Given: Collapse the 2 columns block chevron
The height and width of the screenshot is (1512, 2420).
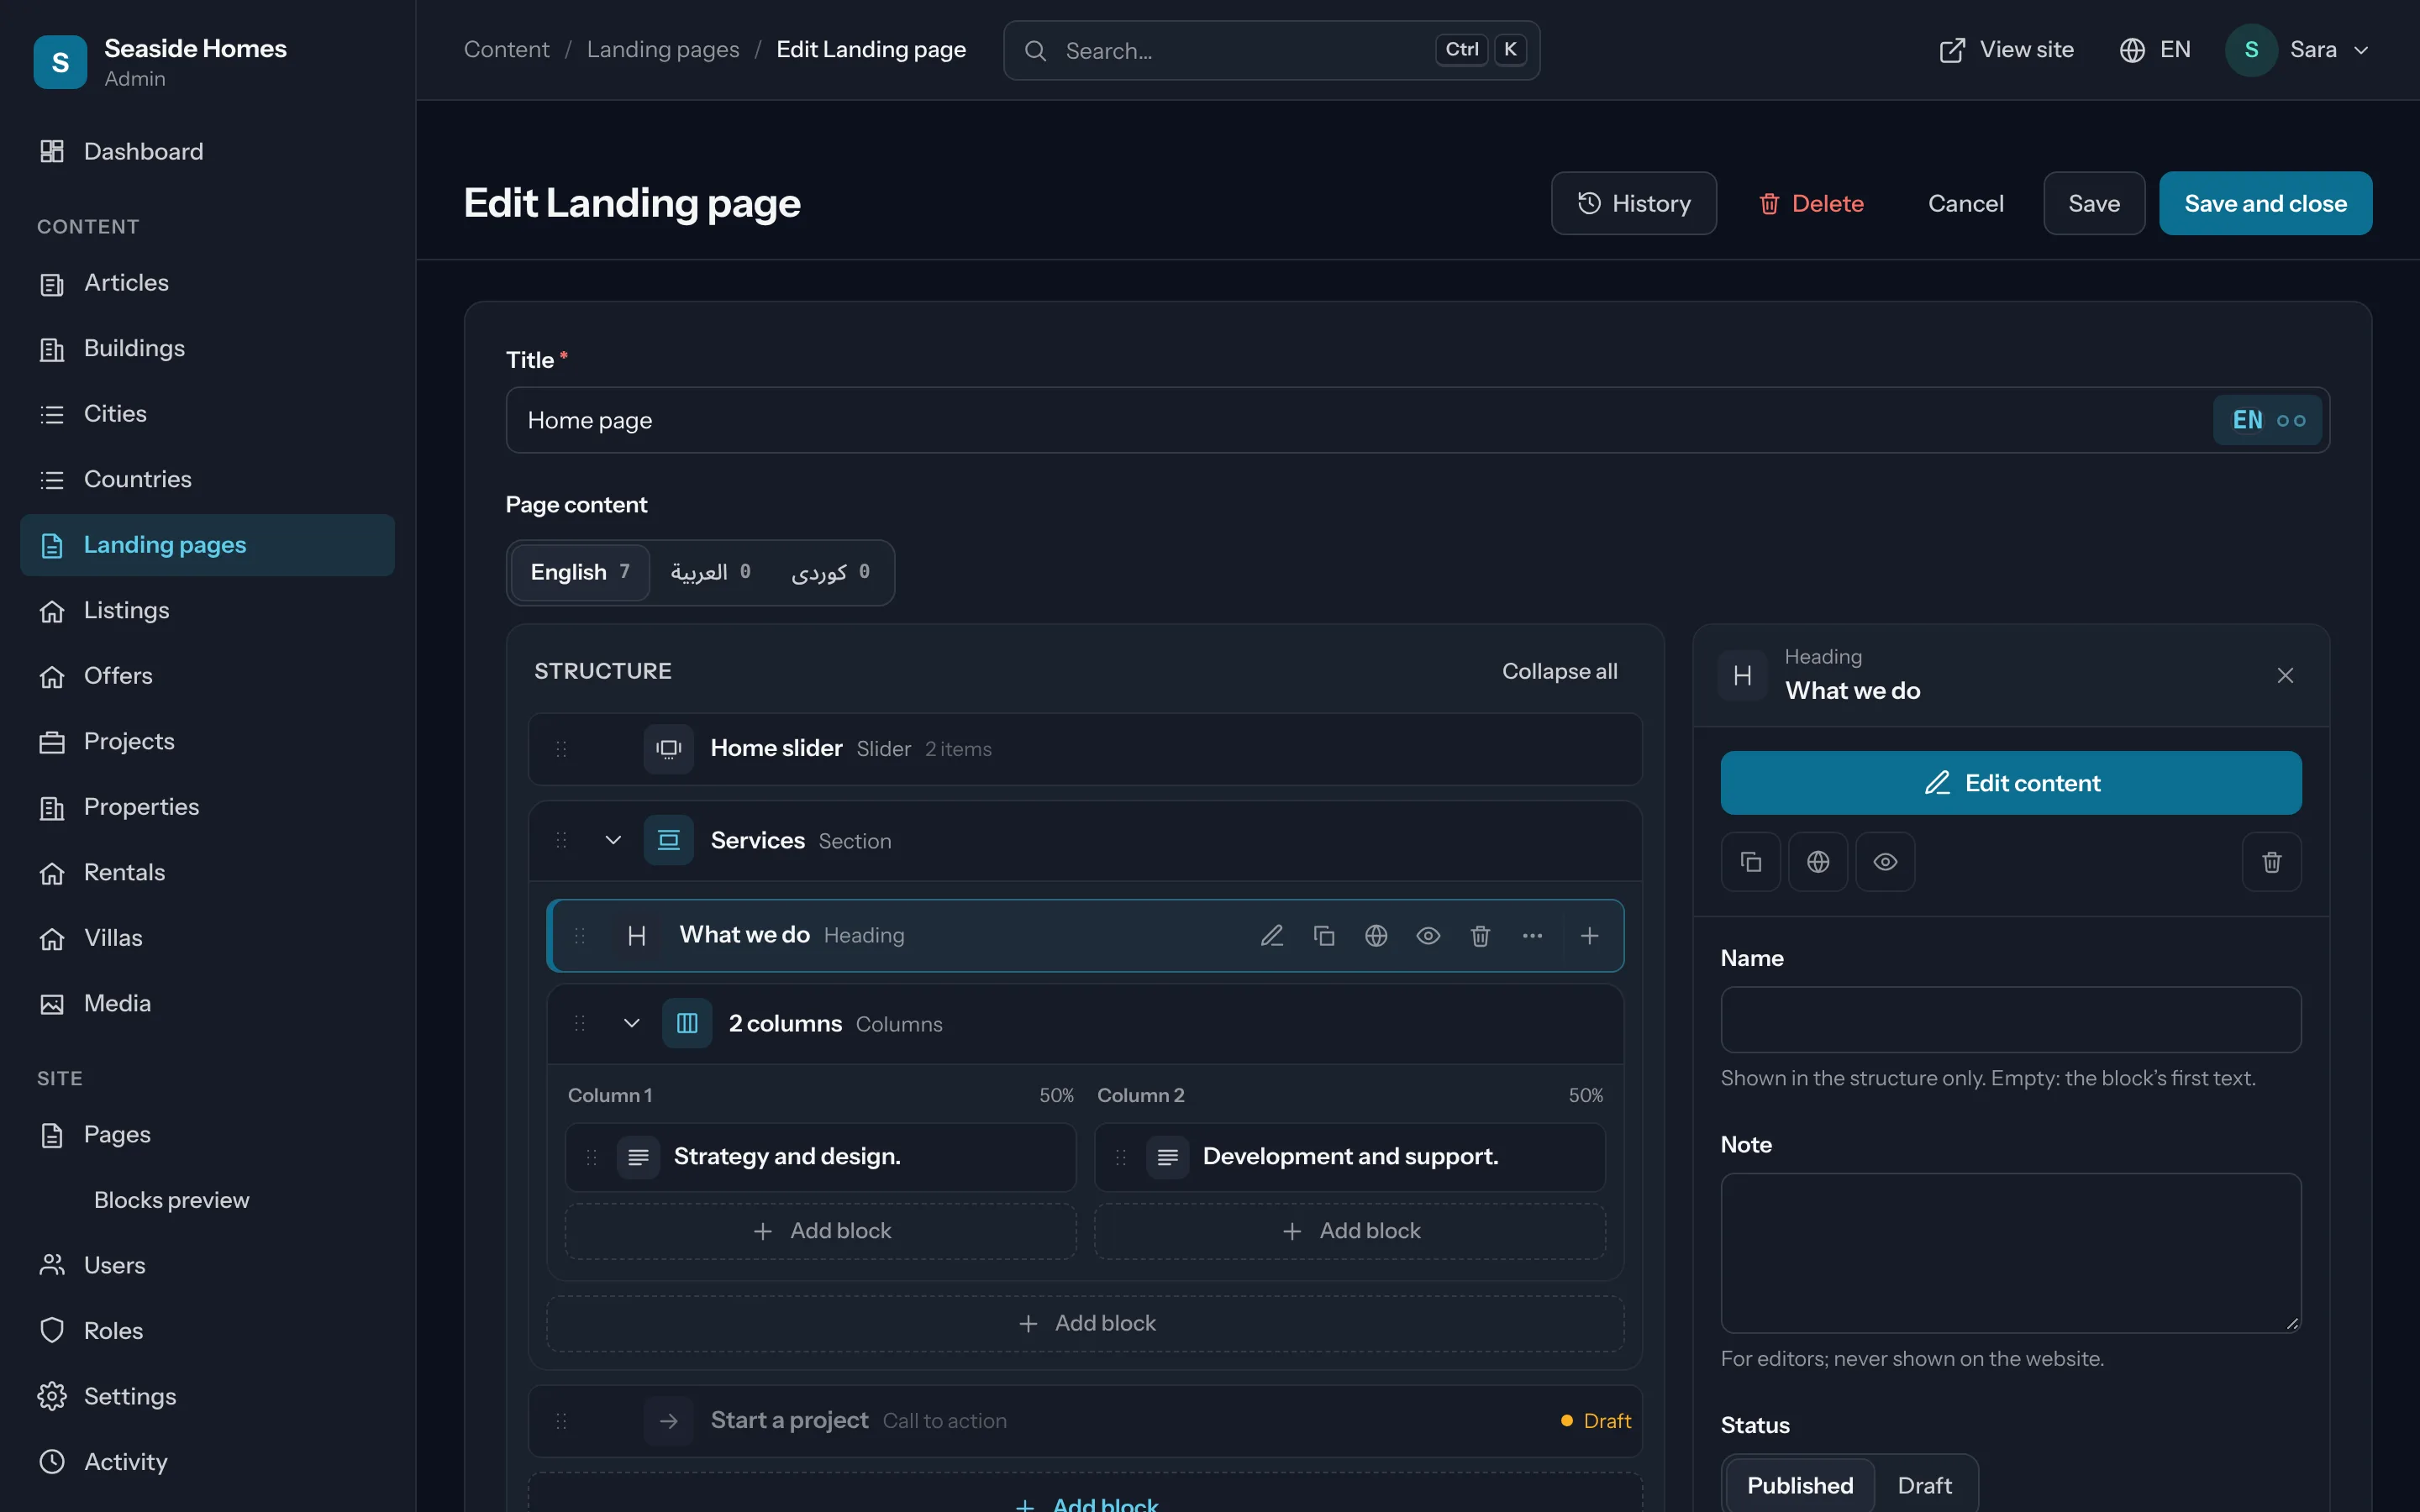Looking at the screenshot, I should 631,1023.
